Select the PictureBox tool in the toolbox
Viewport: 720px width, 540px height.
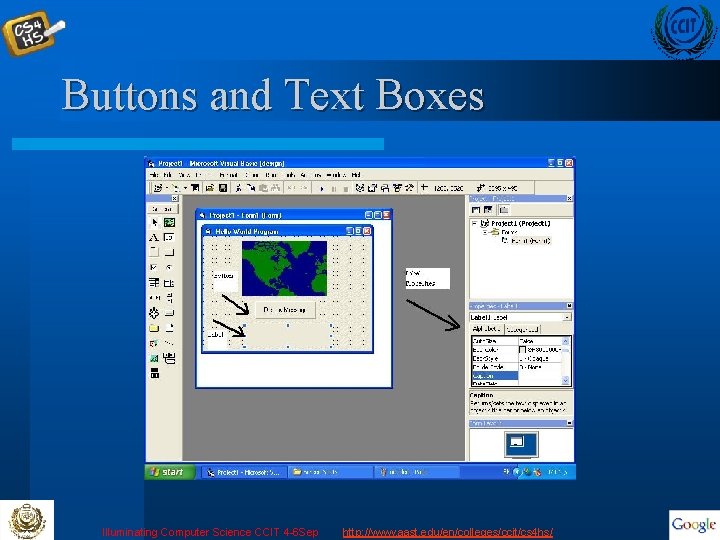coord(169,223)
